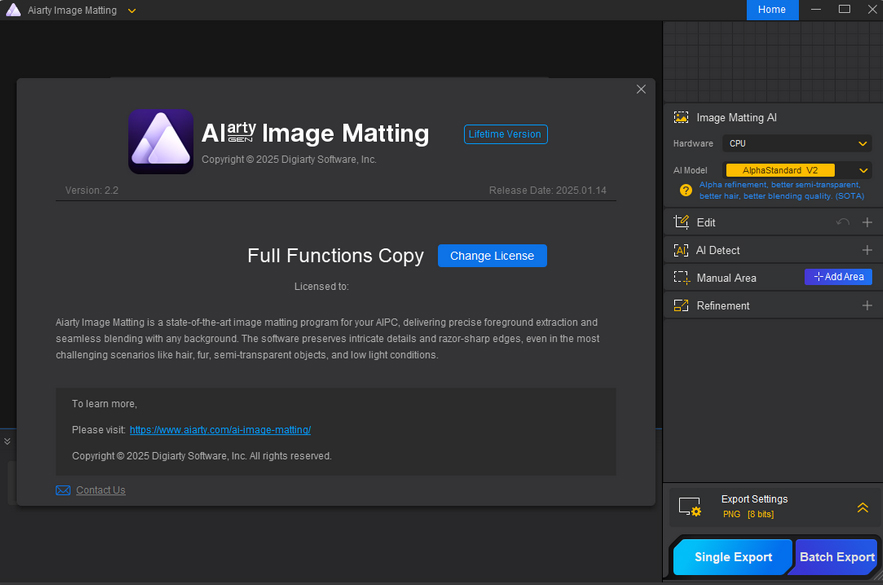Image resolution: width=883 pixels, height=585 pixels.
Task: Open the aiarty.com ai-image-matting link
Action: (x=220, y=430)
